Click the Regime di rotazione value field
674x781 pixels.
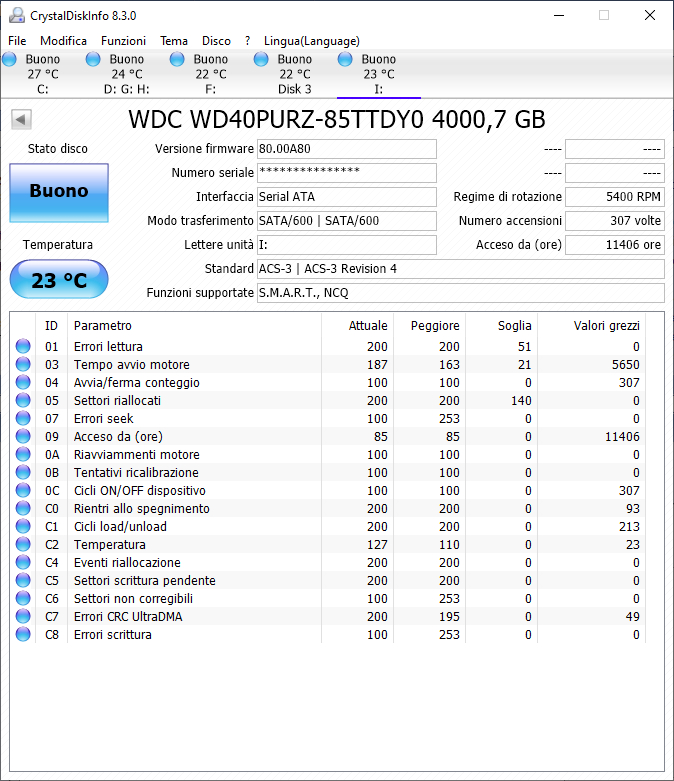pyautogui.click(x=615, y=197)
